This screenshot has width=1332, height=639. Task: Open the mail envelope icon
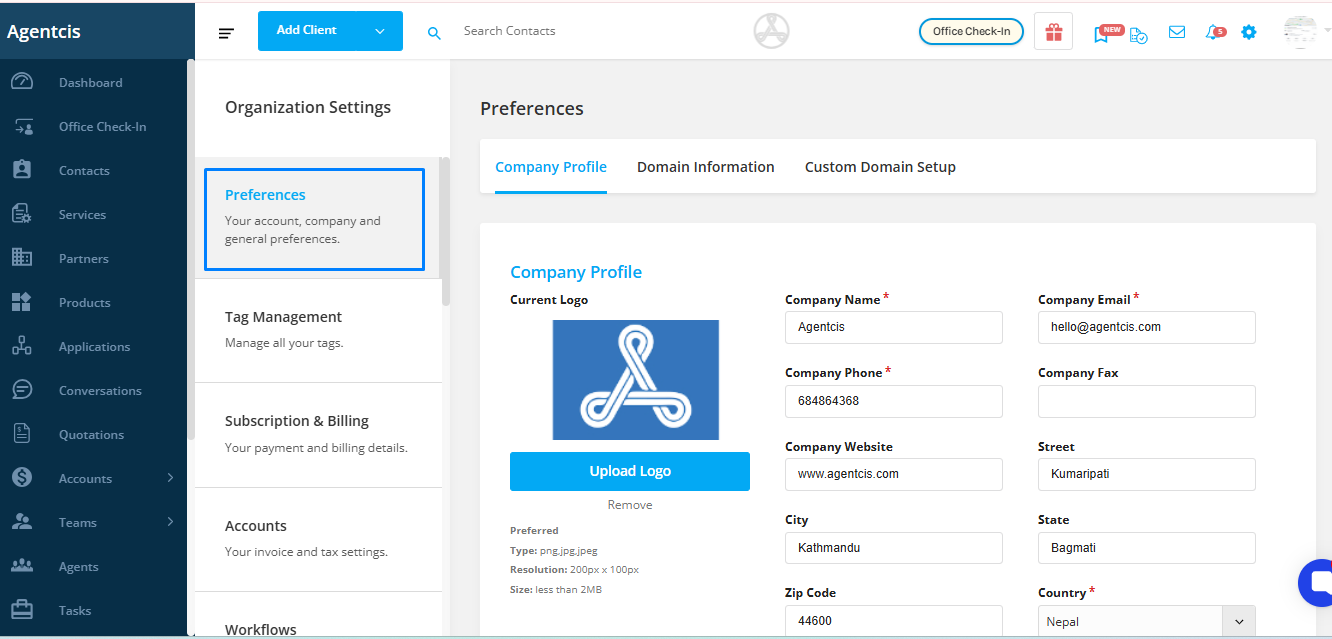coord(1177,32)
